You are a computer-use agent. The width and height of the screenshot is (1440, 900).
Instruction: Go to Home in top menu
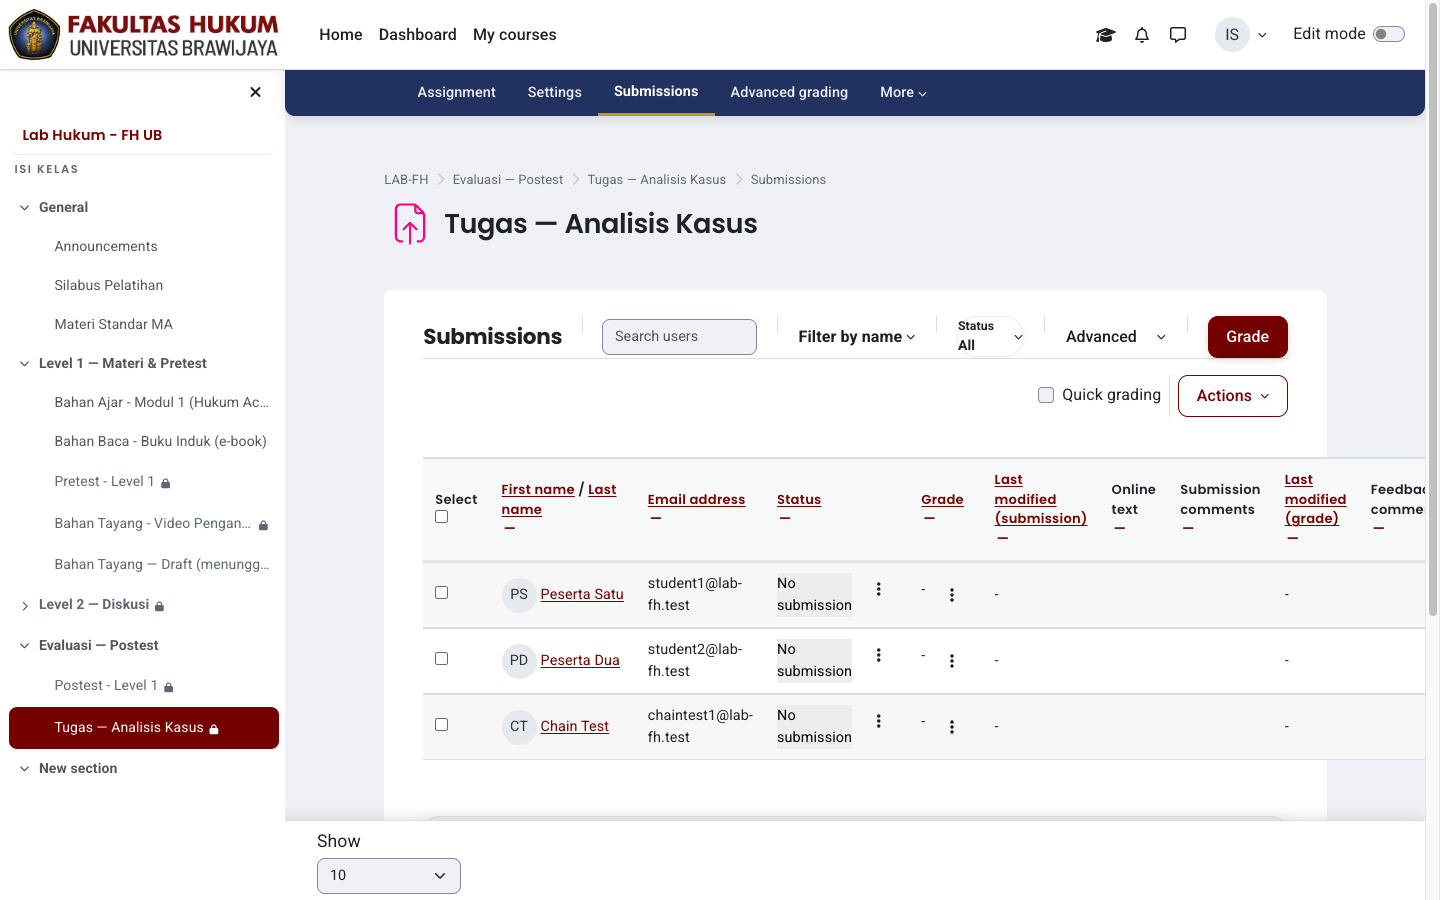(341, 35)
